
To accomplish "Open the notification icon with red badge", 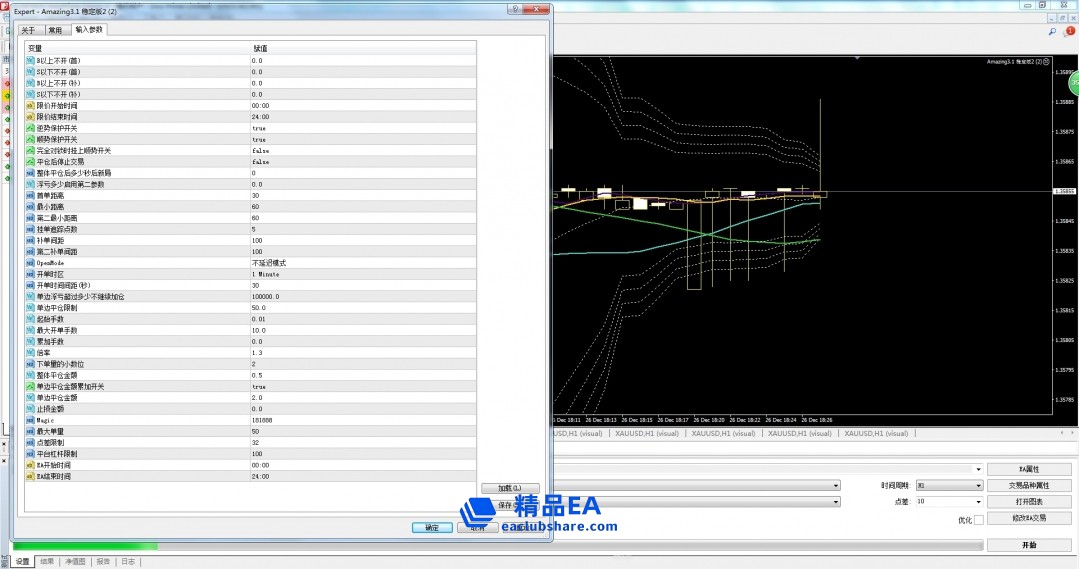I will pos(1069,32).
